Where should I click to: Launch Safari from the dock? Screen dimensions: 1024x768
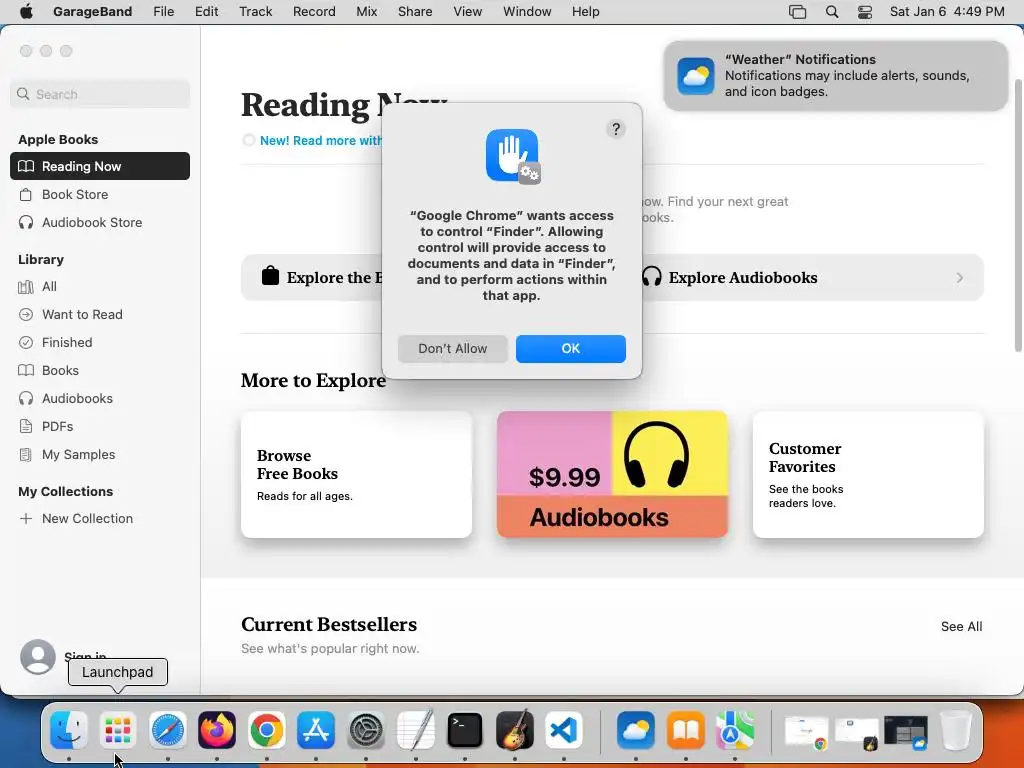tap(168, 729)
